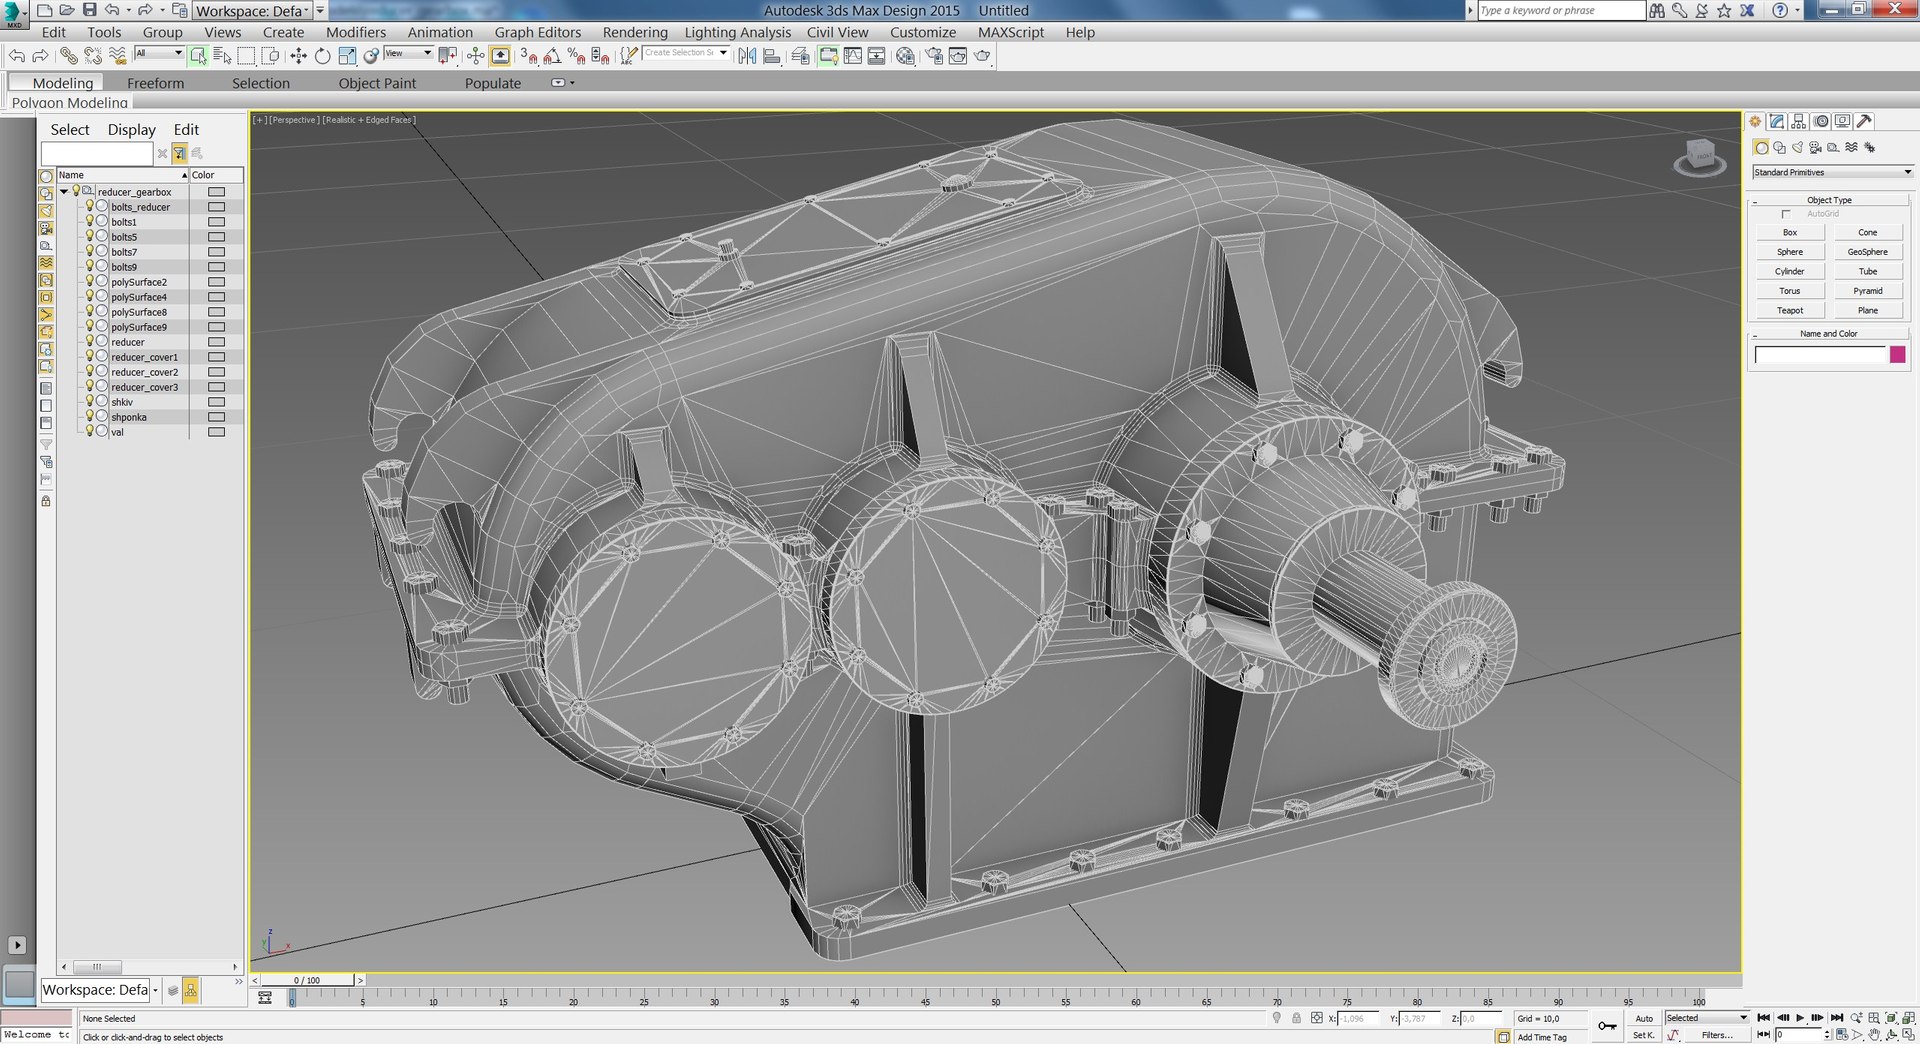The height and width of the screenshot is (1044, 1920).
Task: Open the Curve Editor toolbar icon
Action: pos(852,56)
